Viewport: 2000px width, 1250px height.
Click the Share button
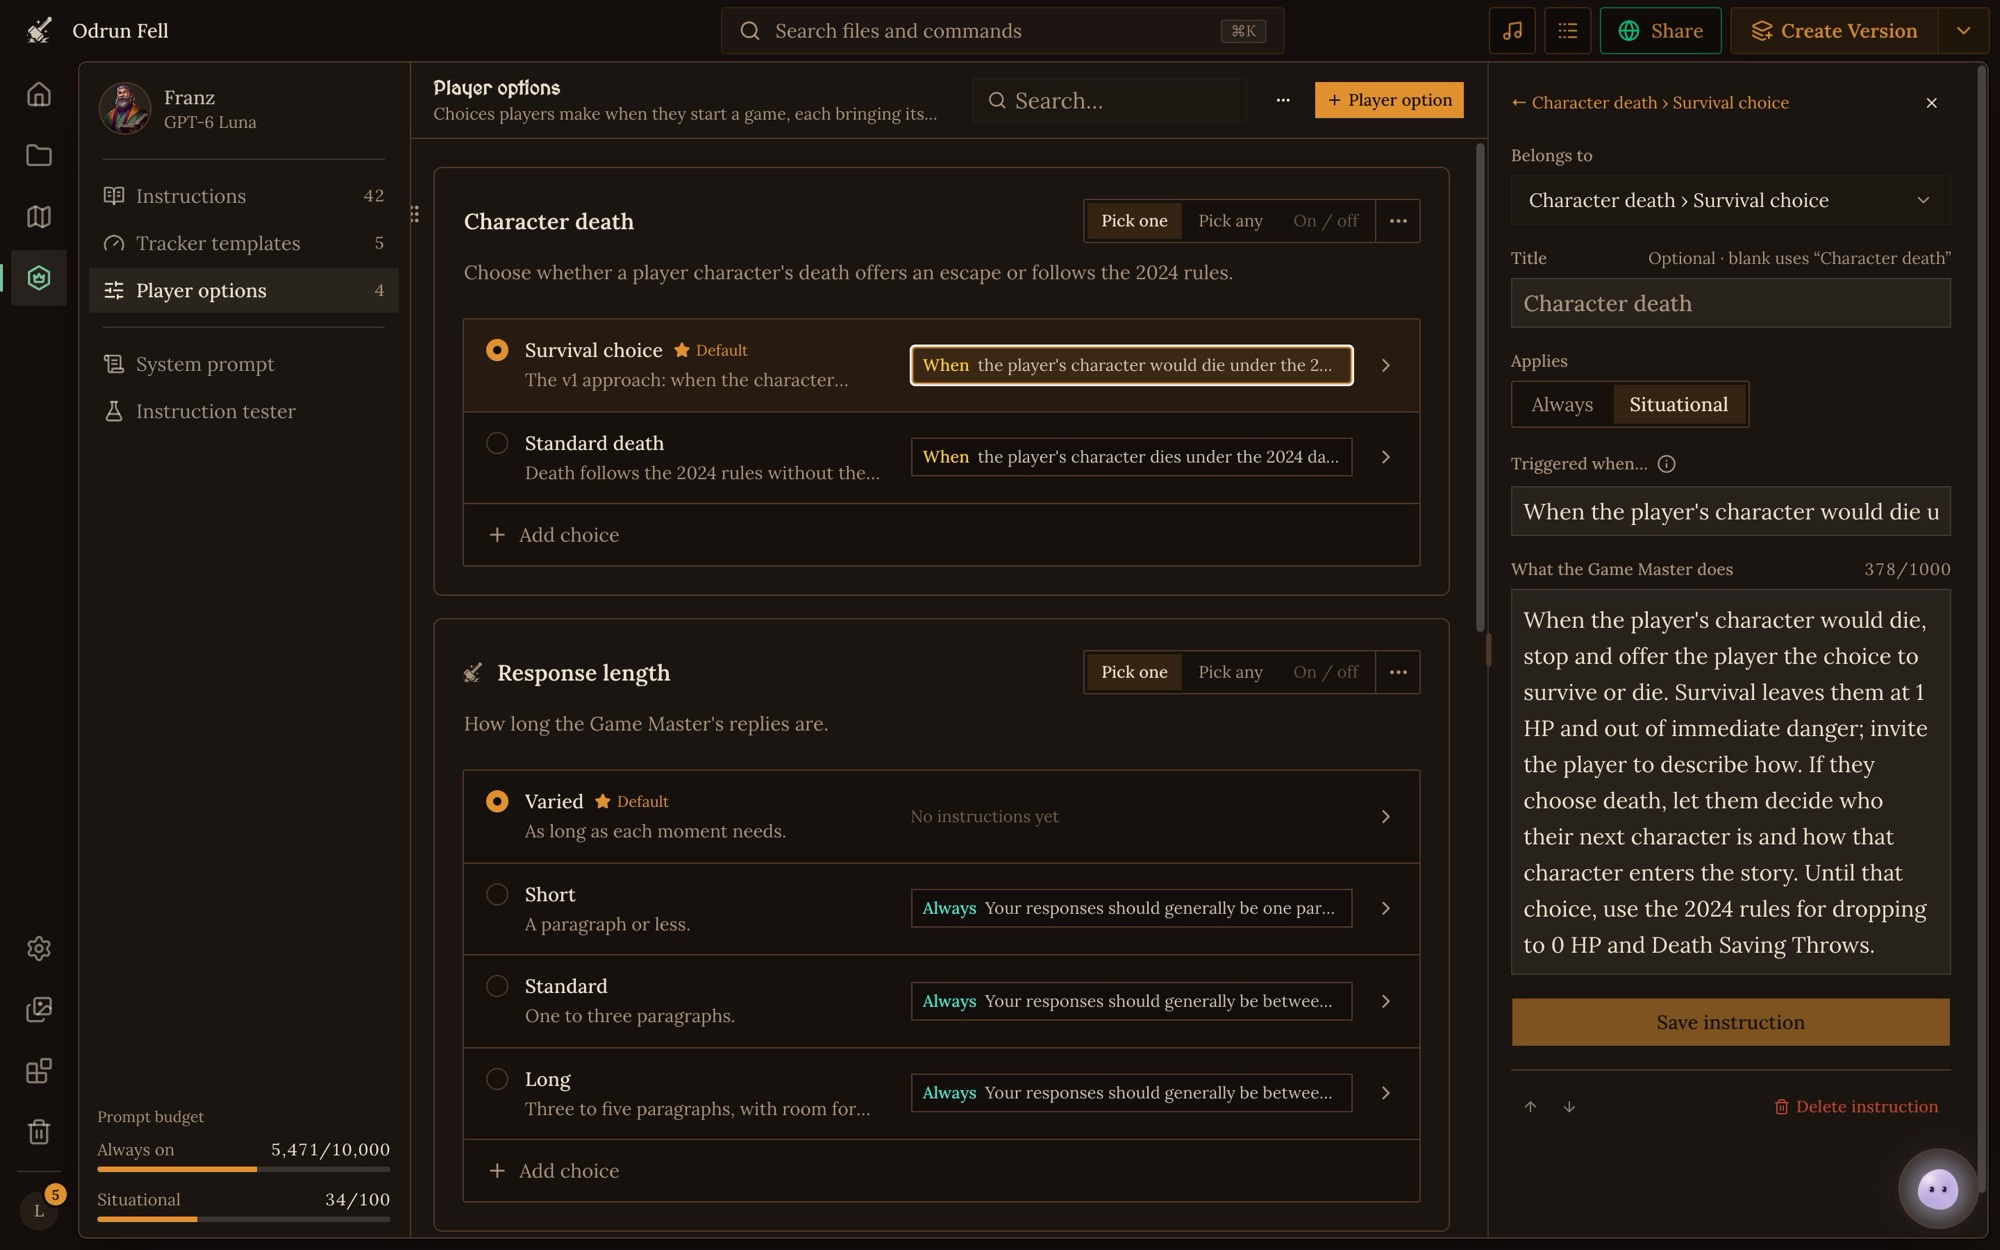click(x=1660, y=31)
